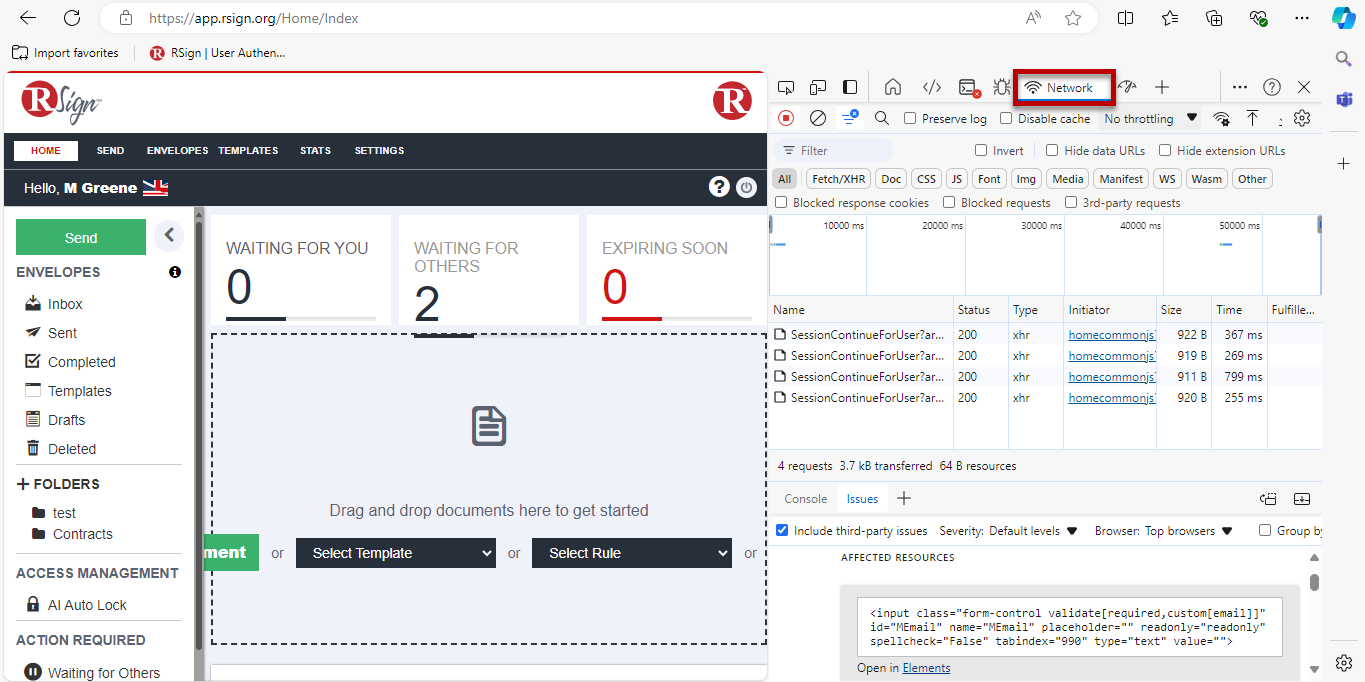This screenshot has height=682, width=1365.
Task: Check 3rd-party requests option
Action: [1071, 202]
